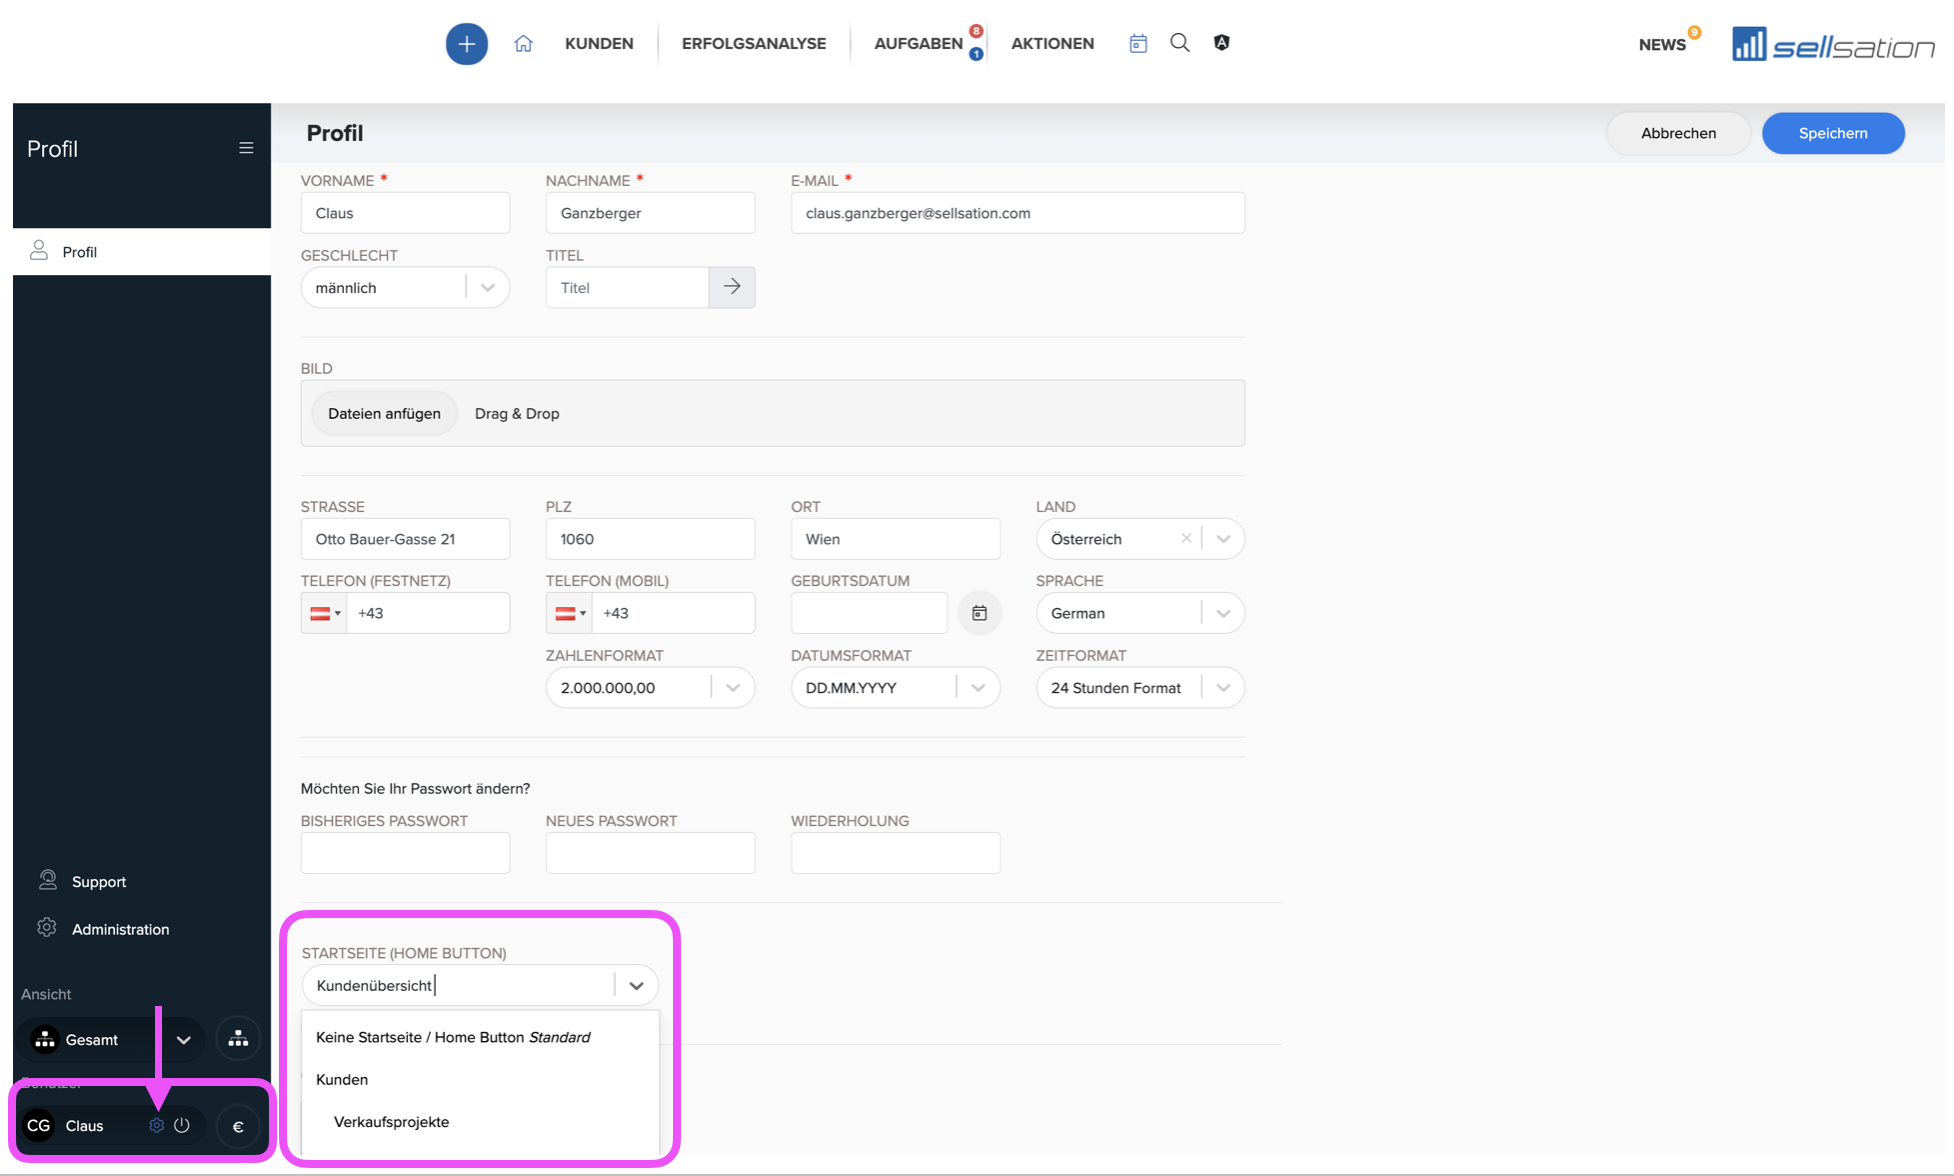Open the AUFGABEN menu
1954x1176 pixels.
918,43
